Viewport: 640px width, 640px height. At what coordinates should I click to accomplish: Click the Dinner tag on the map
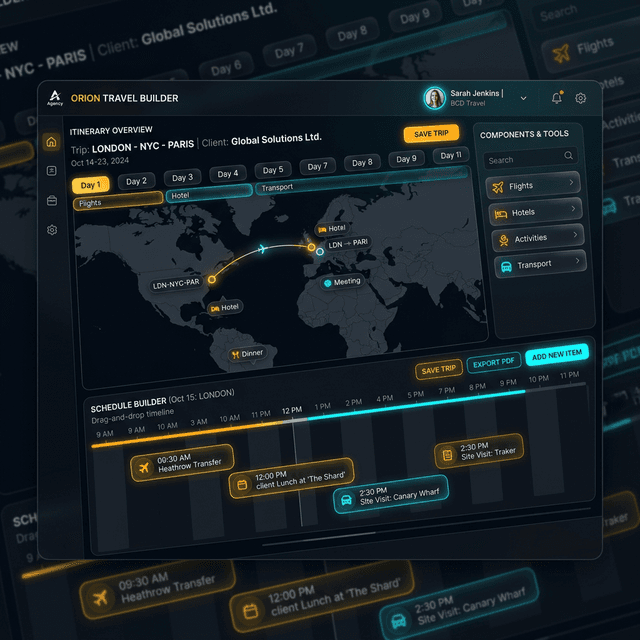tap(248, 354)
